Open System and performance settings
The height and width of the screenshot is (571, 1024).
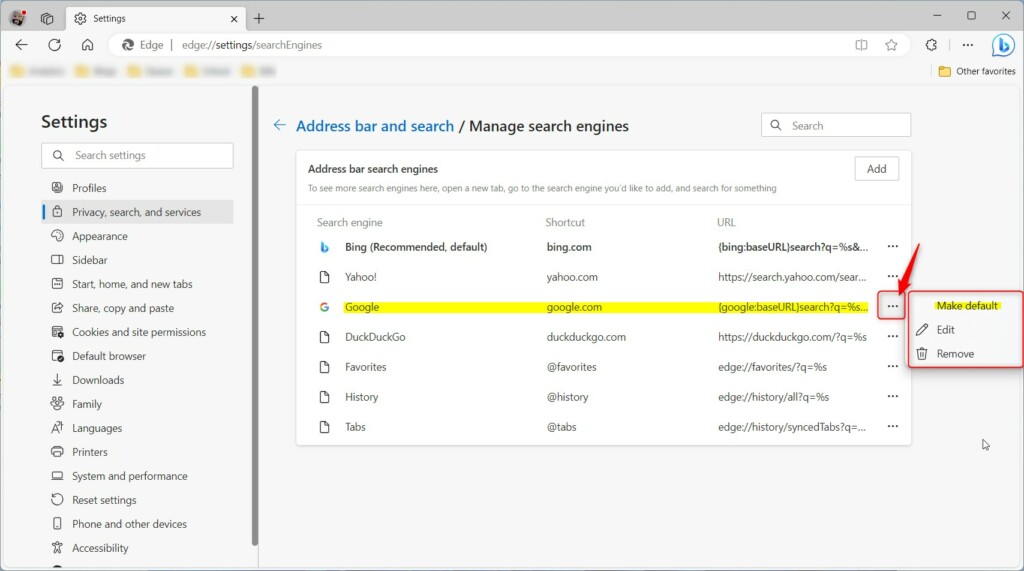[137, 476]
